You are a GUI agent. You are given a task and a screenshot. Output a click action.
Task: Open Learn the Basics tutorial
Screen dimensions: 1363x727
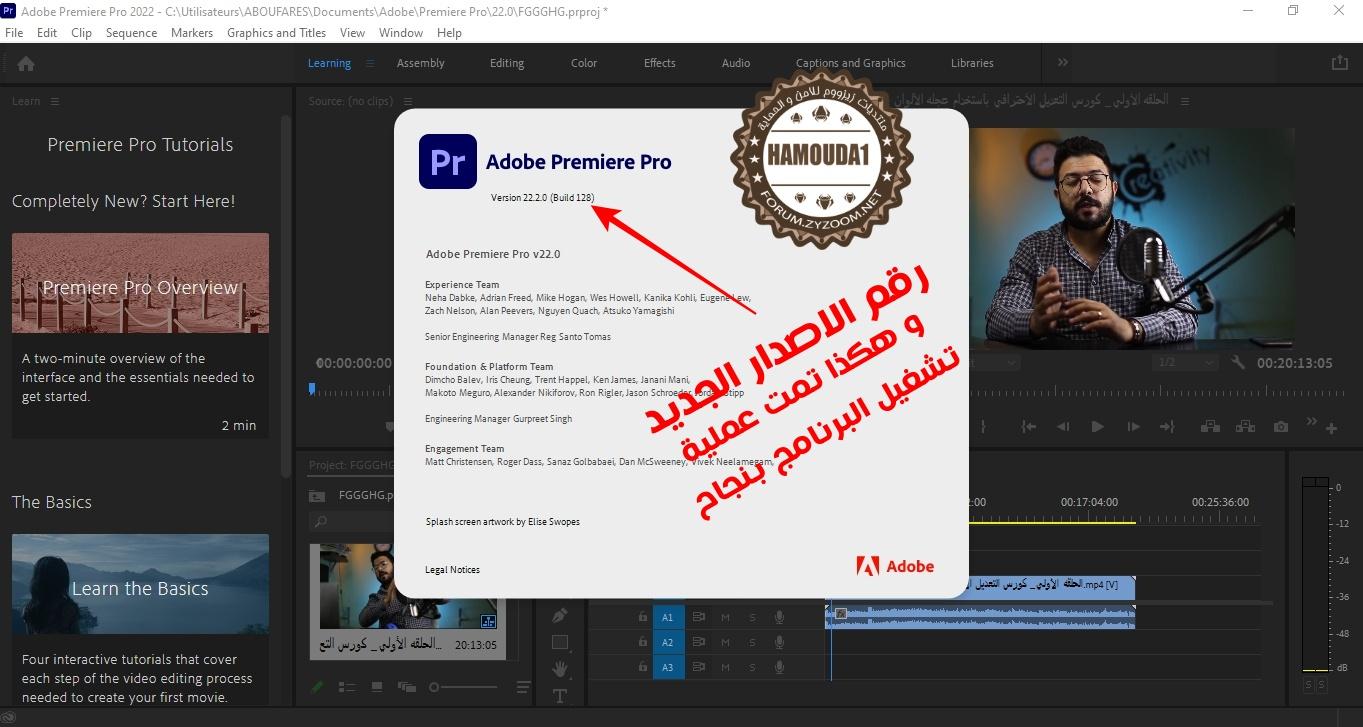(140, 584)
